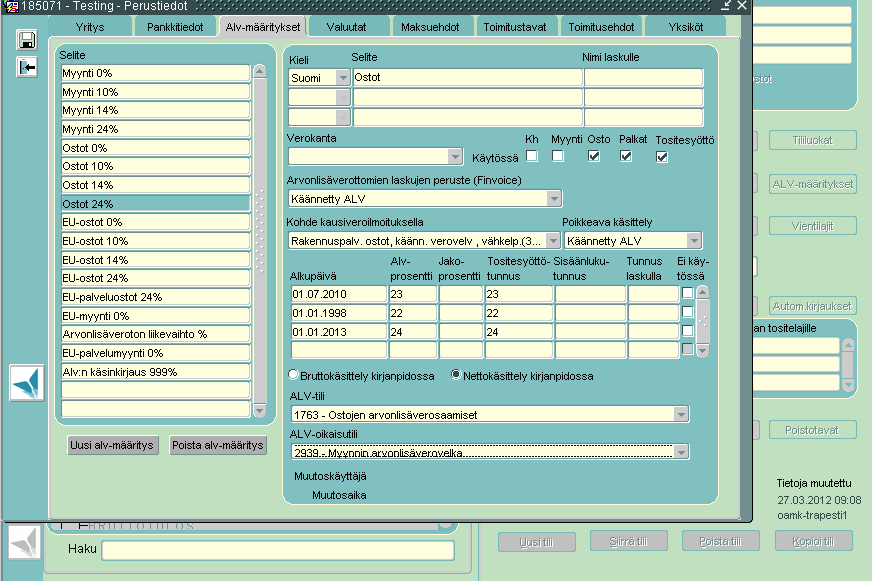Image resolution: width=872 pixels, height=581 pixels.
Task: Select Arvonlisäveroton liikevaihto % row
Action: click(x=156, y=335)
